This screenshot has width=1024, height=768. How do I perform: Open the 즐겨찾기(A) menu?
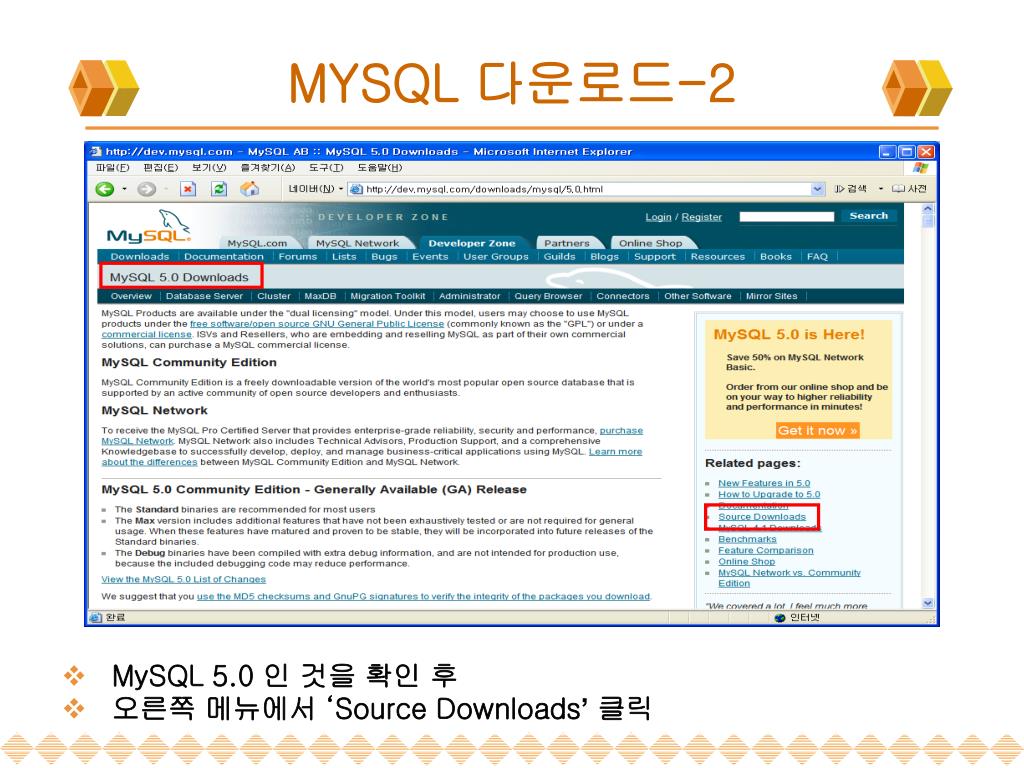coord(268,168)
